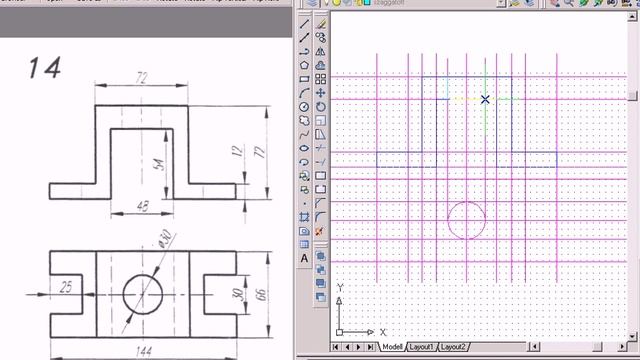Open the layer dropdown list arrow
Screen dimensions: 640x360
(501, 3)
